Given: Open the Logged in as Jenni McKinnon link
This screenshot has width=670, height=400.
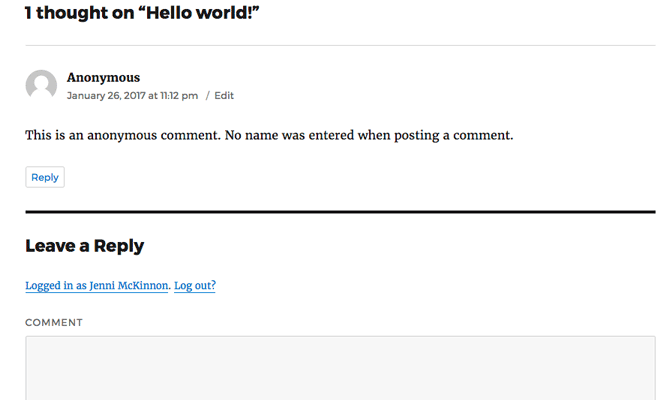Looking at the screenshot, I should pos(96,286).
